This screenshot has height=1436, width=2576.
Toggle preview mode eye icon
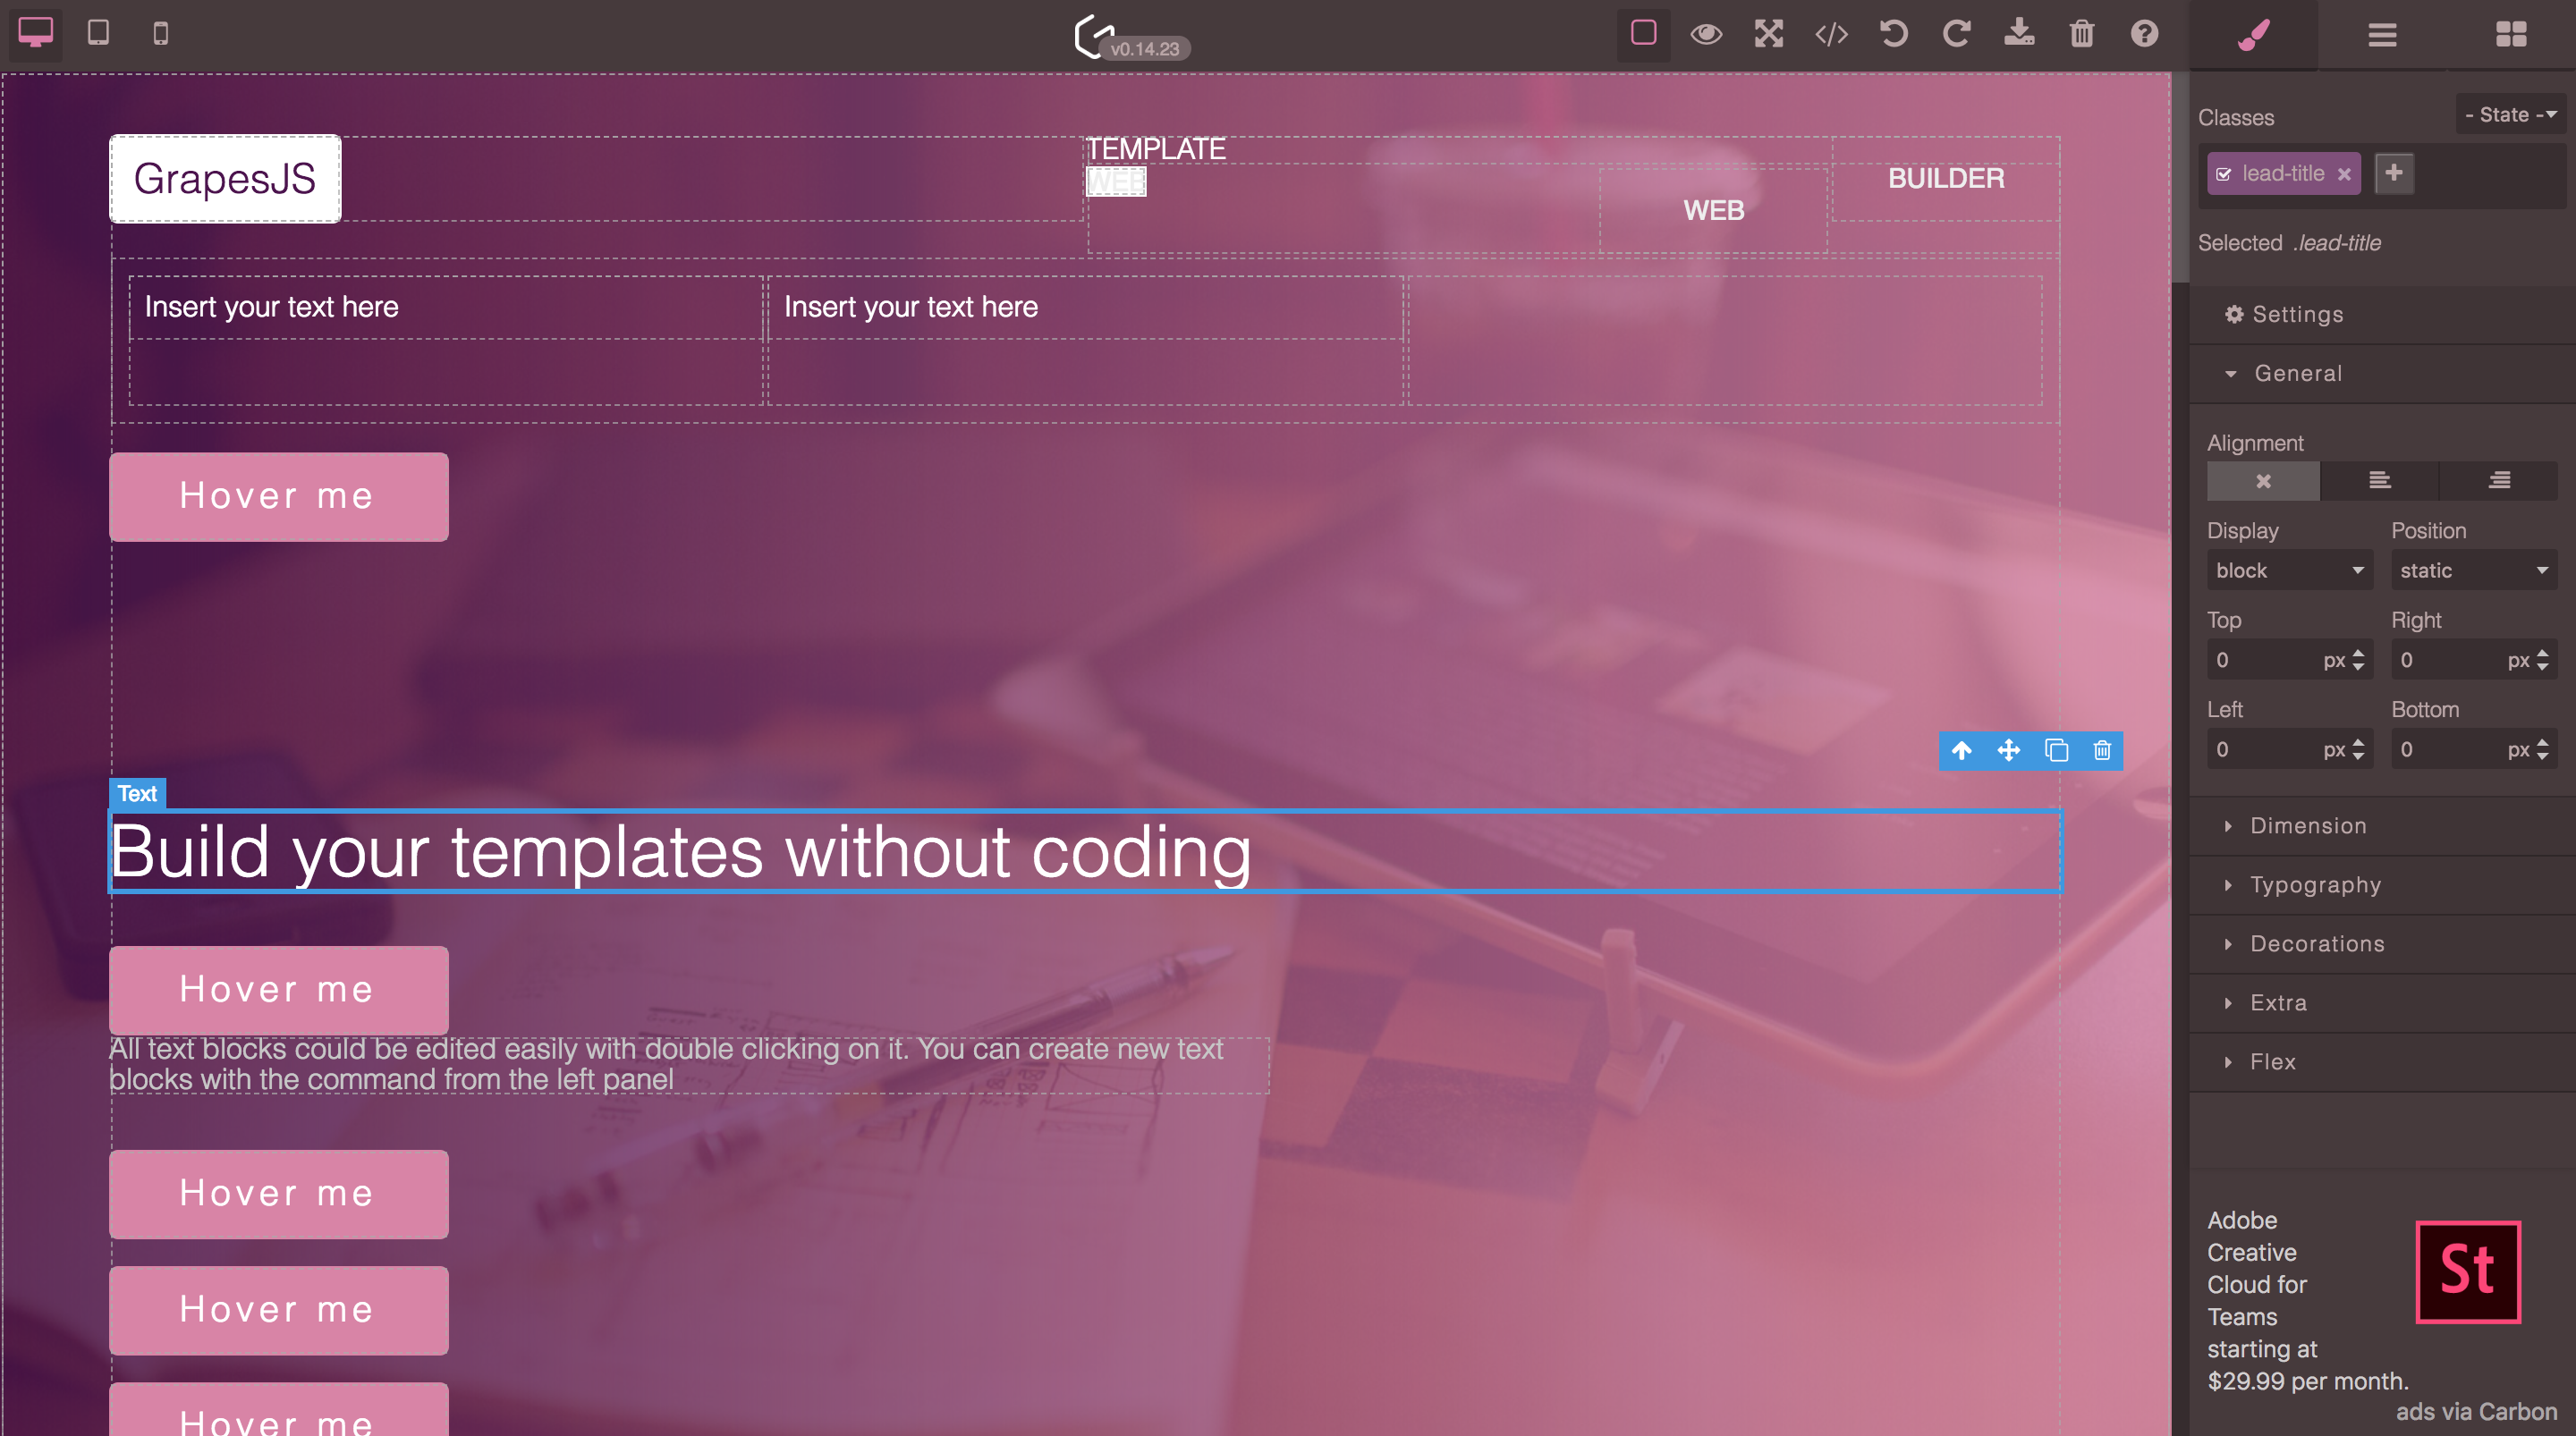coord(1706,34)
